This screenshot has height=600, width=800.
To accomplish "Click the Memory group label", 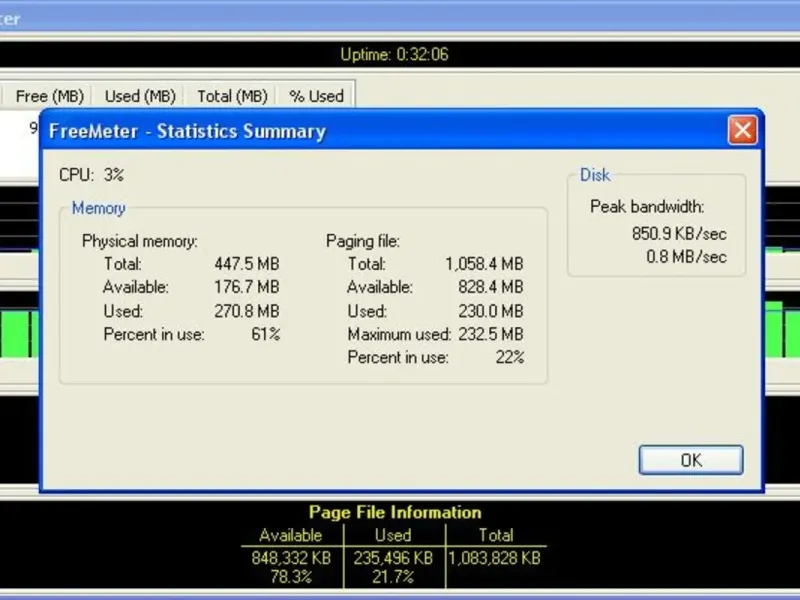I will [x=98, y=208].
